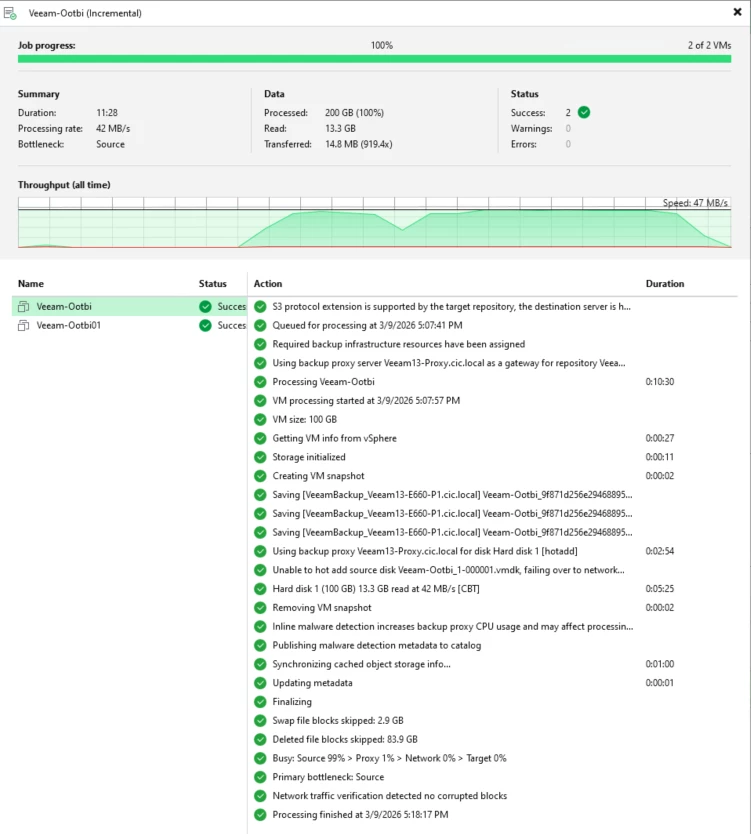
Task: Click the 0:01:00 duration value
Action: [660, 664]
